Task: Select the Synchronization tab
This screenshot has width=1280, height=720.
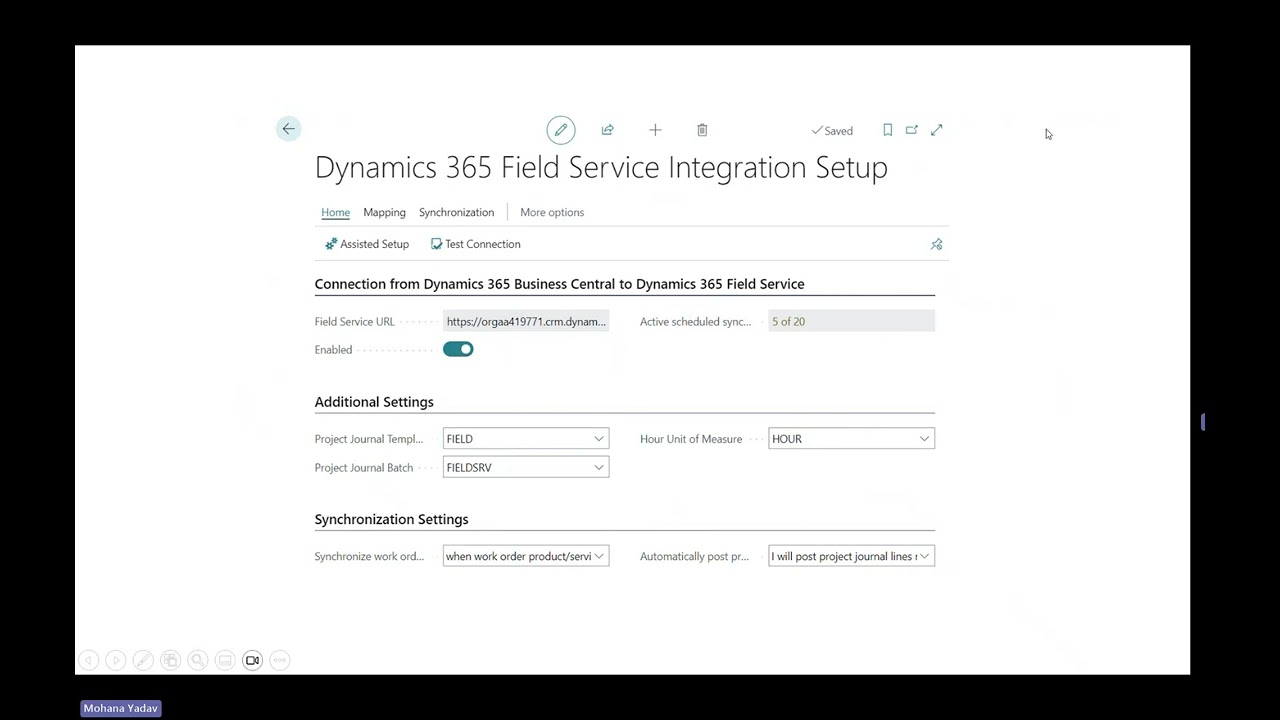Action: click(x=456, y=212)
